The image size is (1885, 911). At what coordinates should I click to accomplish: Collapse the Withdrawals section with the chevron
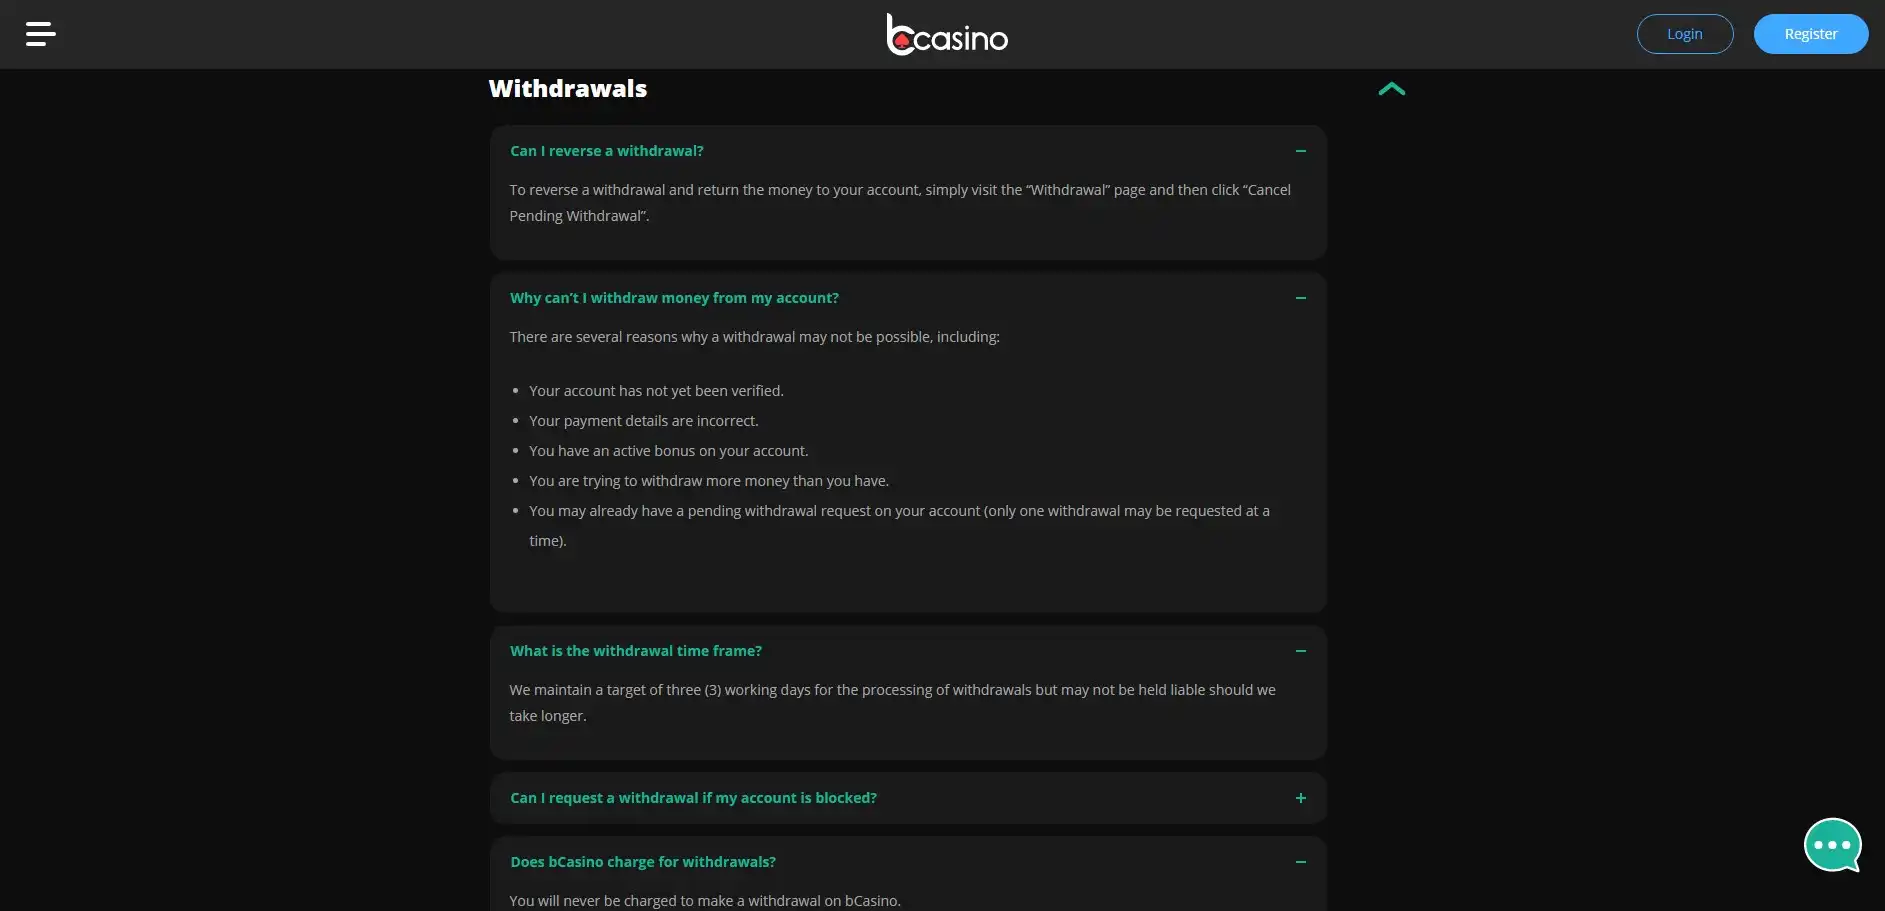[x=1391, y=89]
